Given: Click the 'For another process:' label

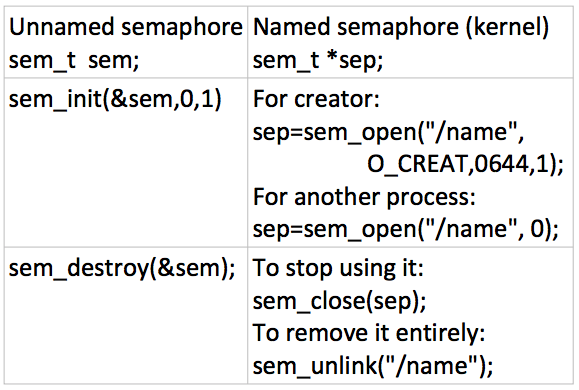Looking at the screenshot, I should pos(364,197).
